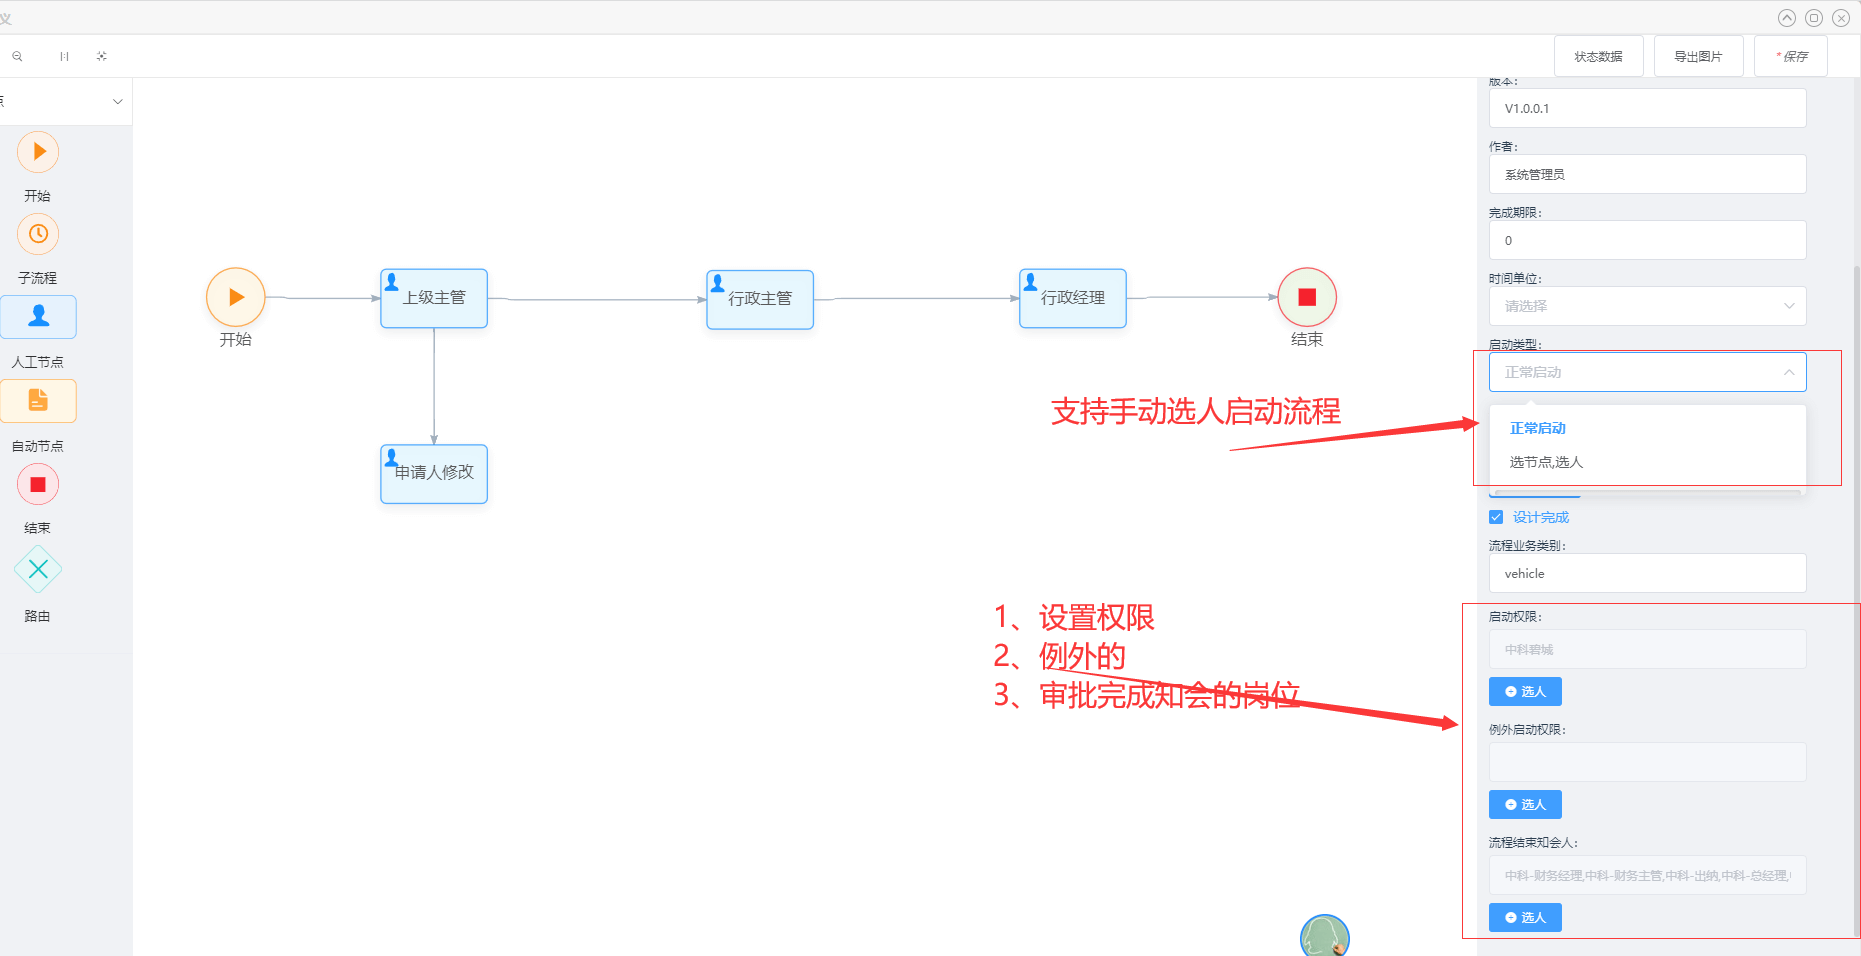1861x956 pixels.
Task: Select the 路由 diamond routing icon
Action: (x=38, y=569)
